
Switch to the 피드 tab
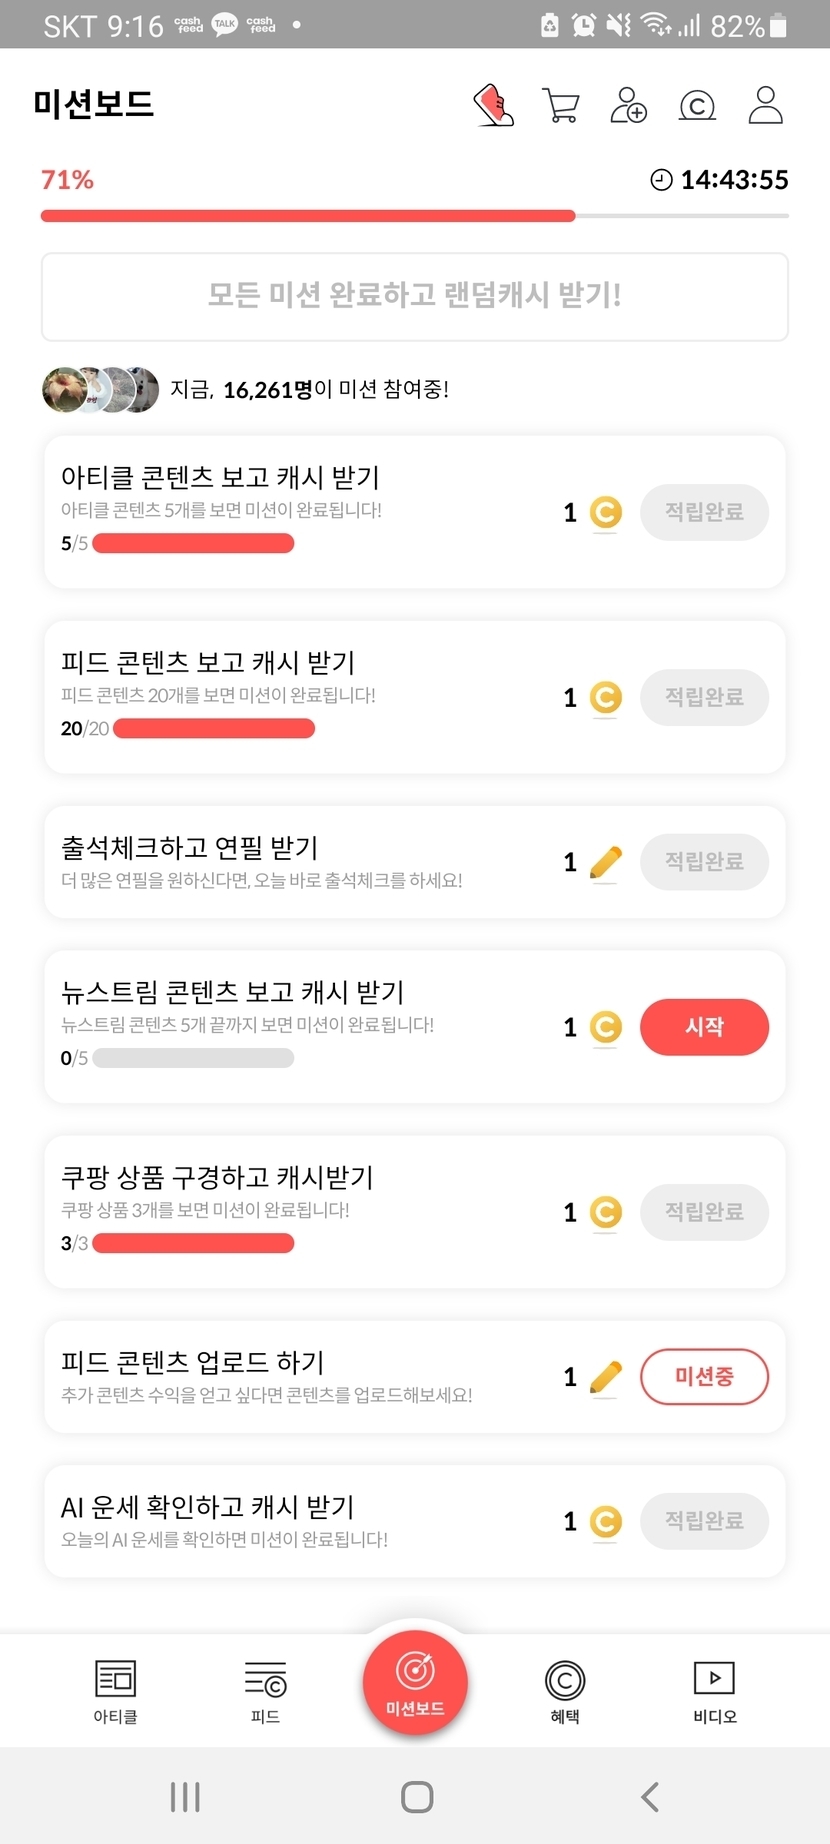pos(265,1691)
